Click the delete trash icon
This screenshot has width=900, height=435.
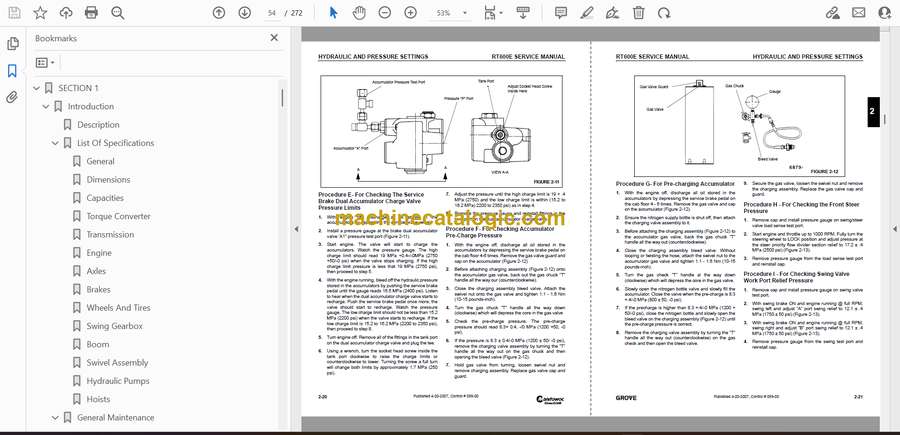(x=638, y=13)
